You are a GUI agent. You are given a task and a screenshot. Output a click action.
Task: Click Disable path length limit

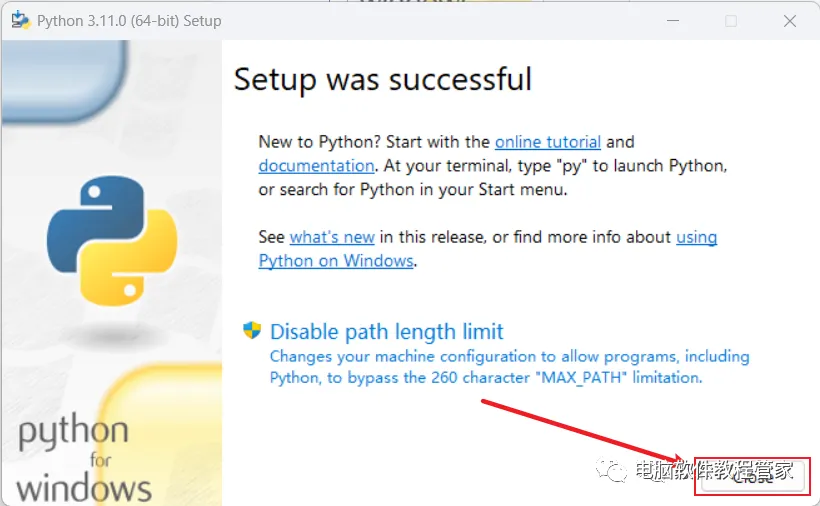[x=386, y=332]
